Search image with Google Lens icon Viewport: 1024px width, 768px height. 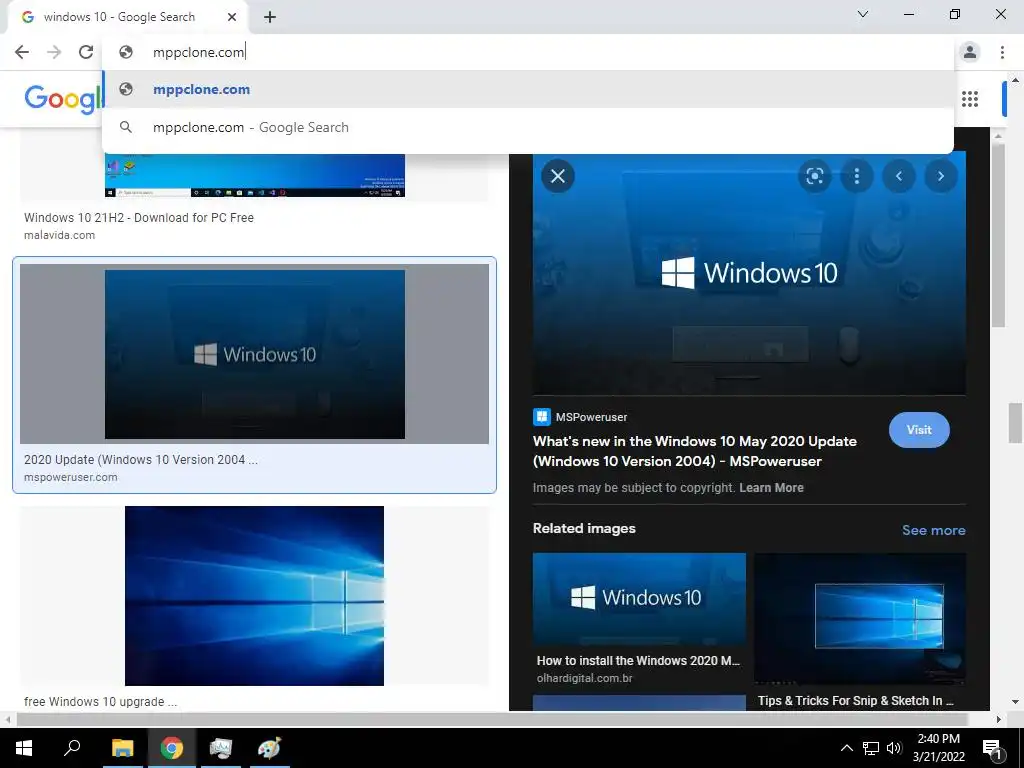[814, 176]
